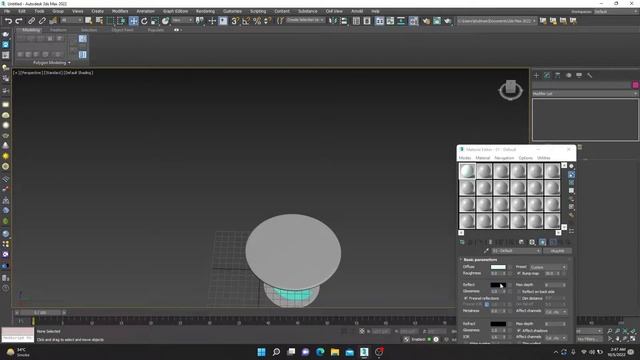
Task: Open Material menu in Material Editor
Action: 483,158
